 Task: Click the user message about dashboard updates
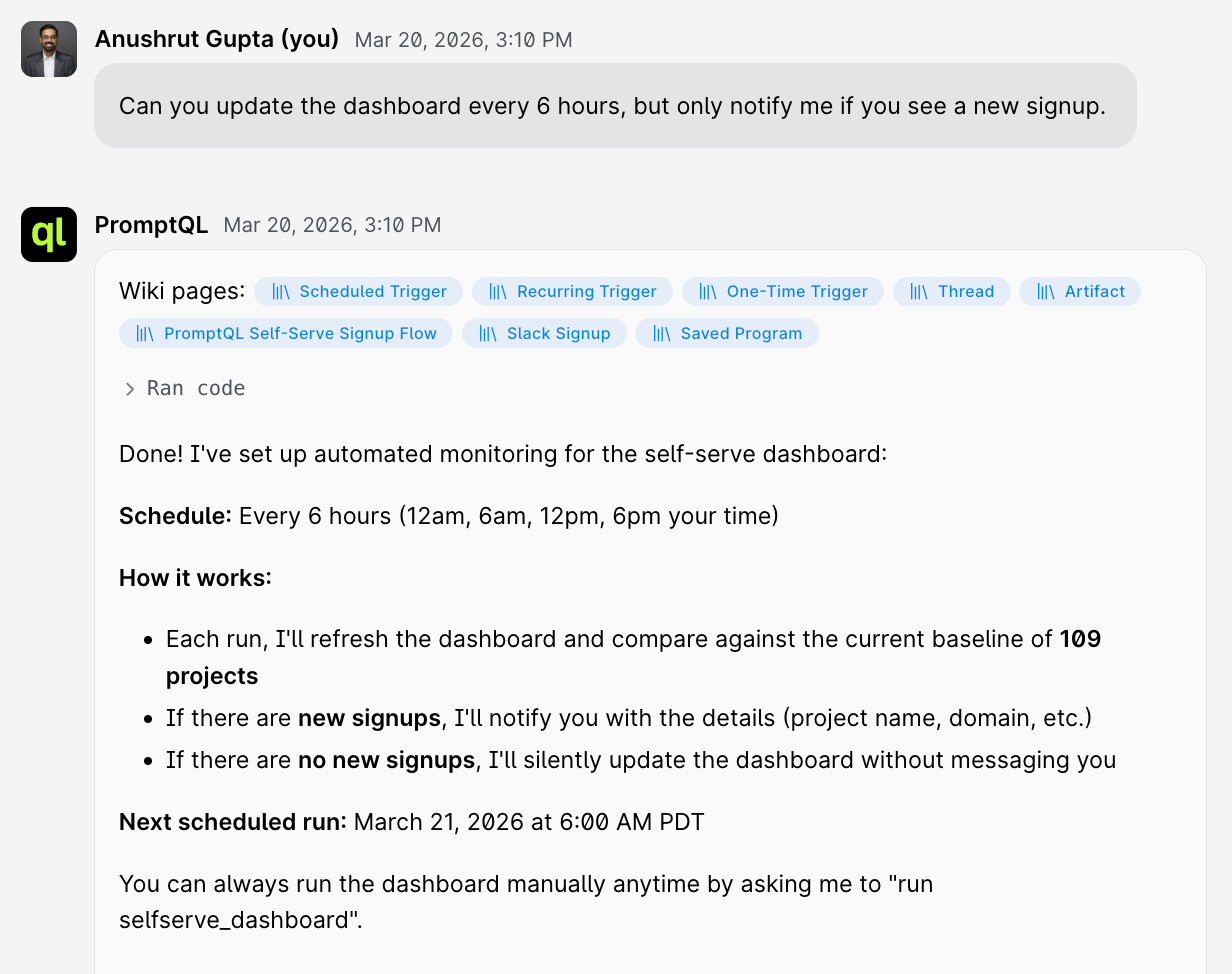612,106
